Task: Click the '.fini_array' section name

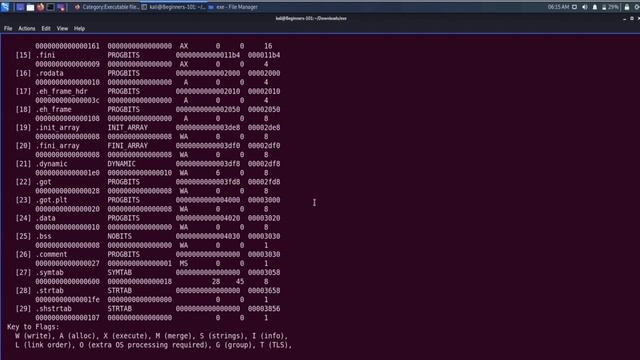Action: click(57, 146)
